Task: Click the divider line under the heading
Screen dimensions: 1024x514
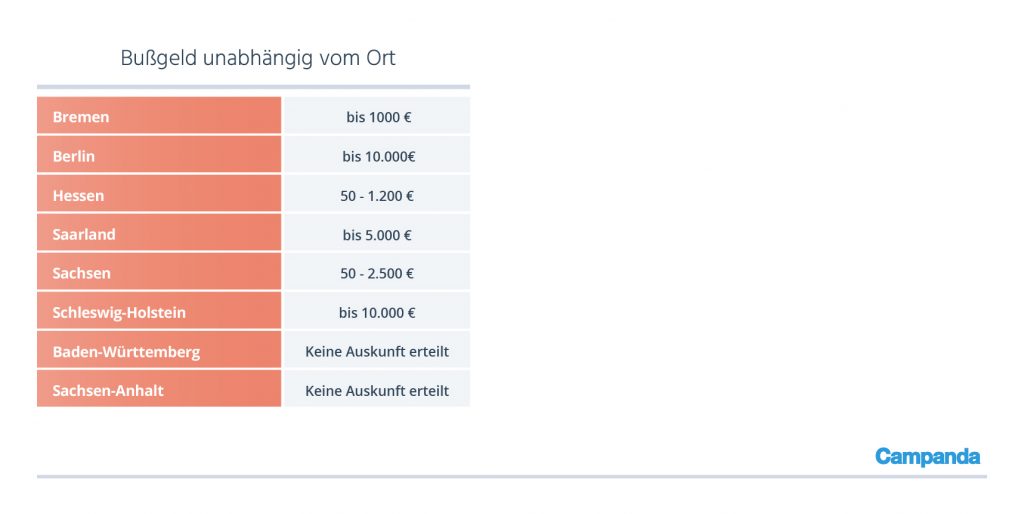Action: click(253, 87)
